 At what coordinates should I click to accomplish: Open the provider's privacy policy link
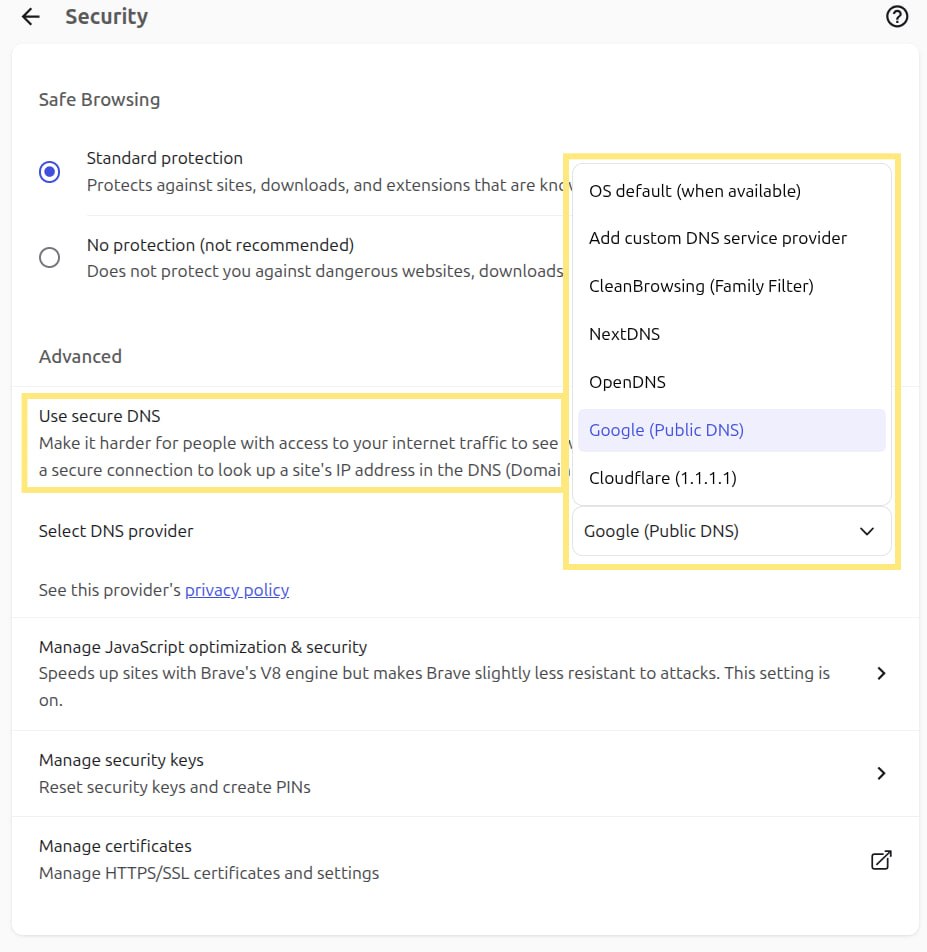point(237,590)
